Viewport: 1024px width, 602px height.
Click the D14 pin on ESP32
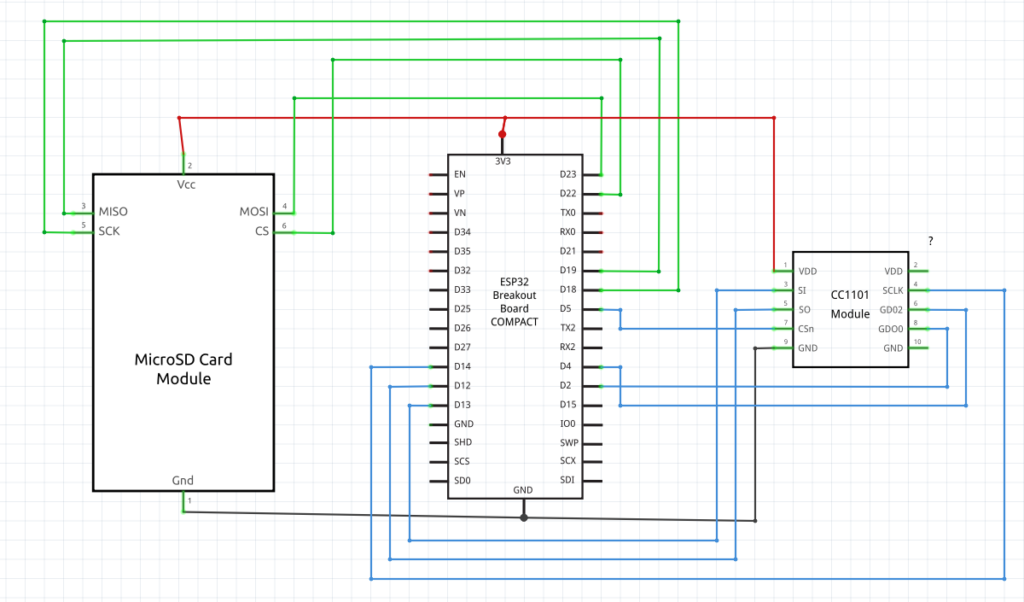coord(462,366)
